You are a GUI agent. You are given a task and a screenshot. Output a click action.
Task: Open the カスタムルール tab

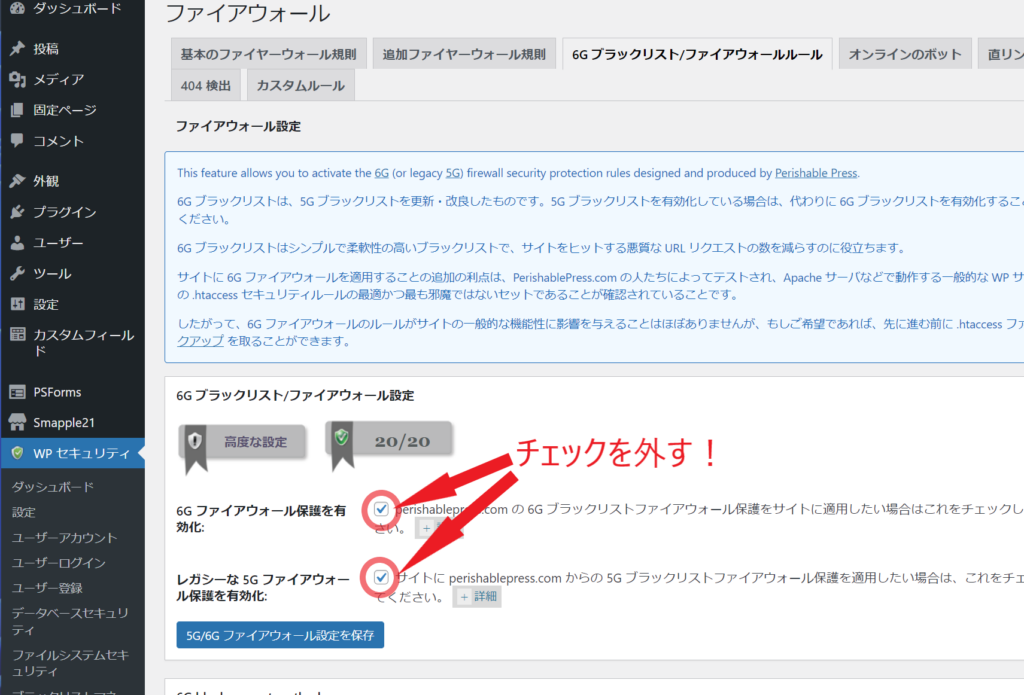pos(300,86)
